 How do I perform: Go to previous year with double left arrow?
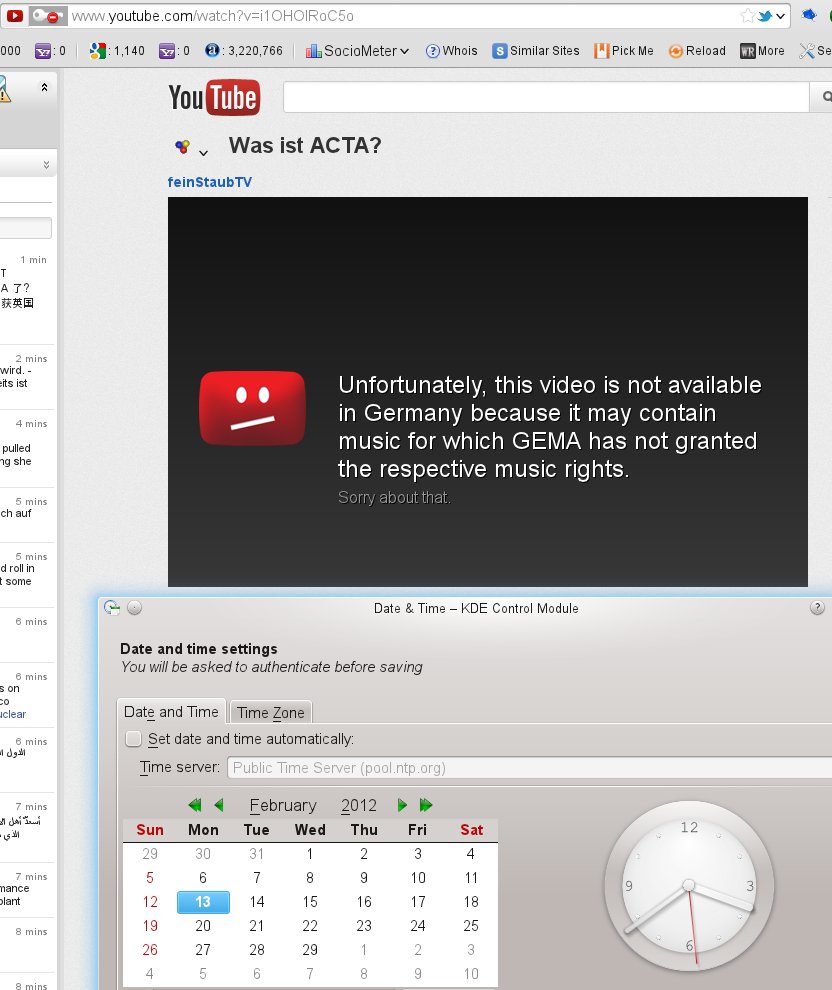[195, 805]
